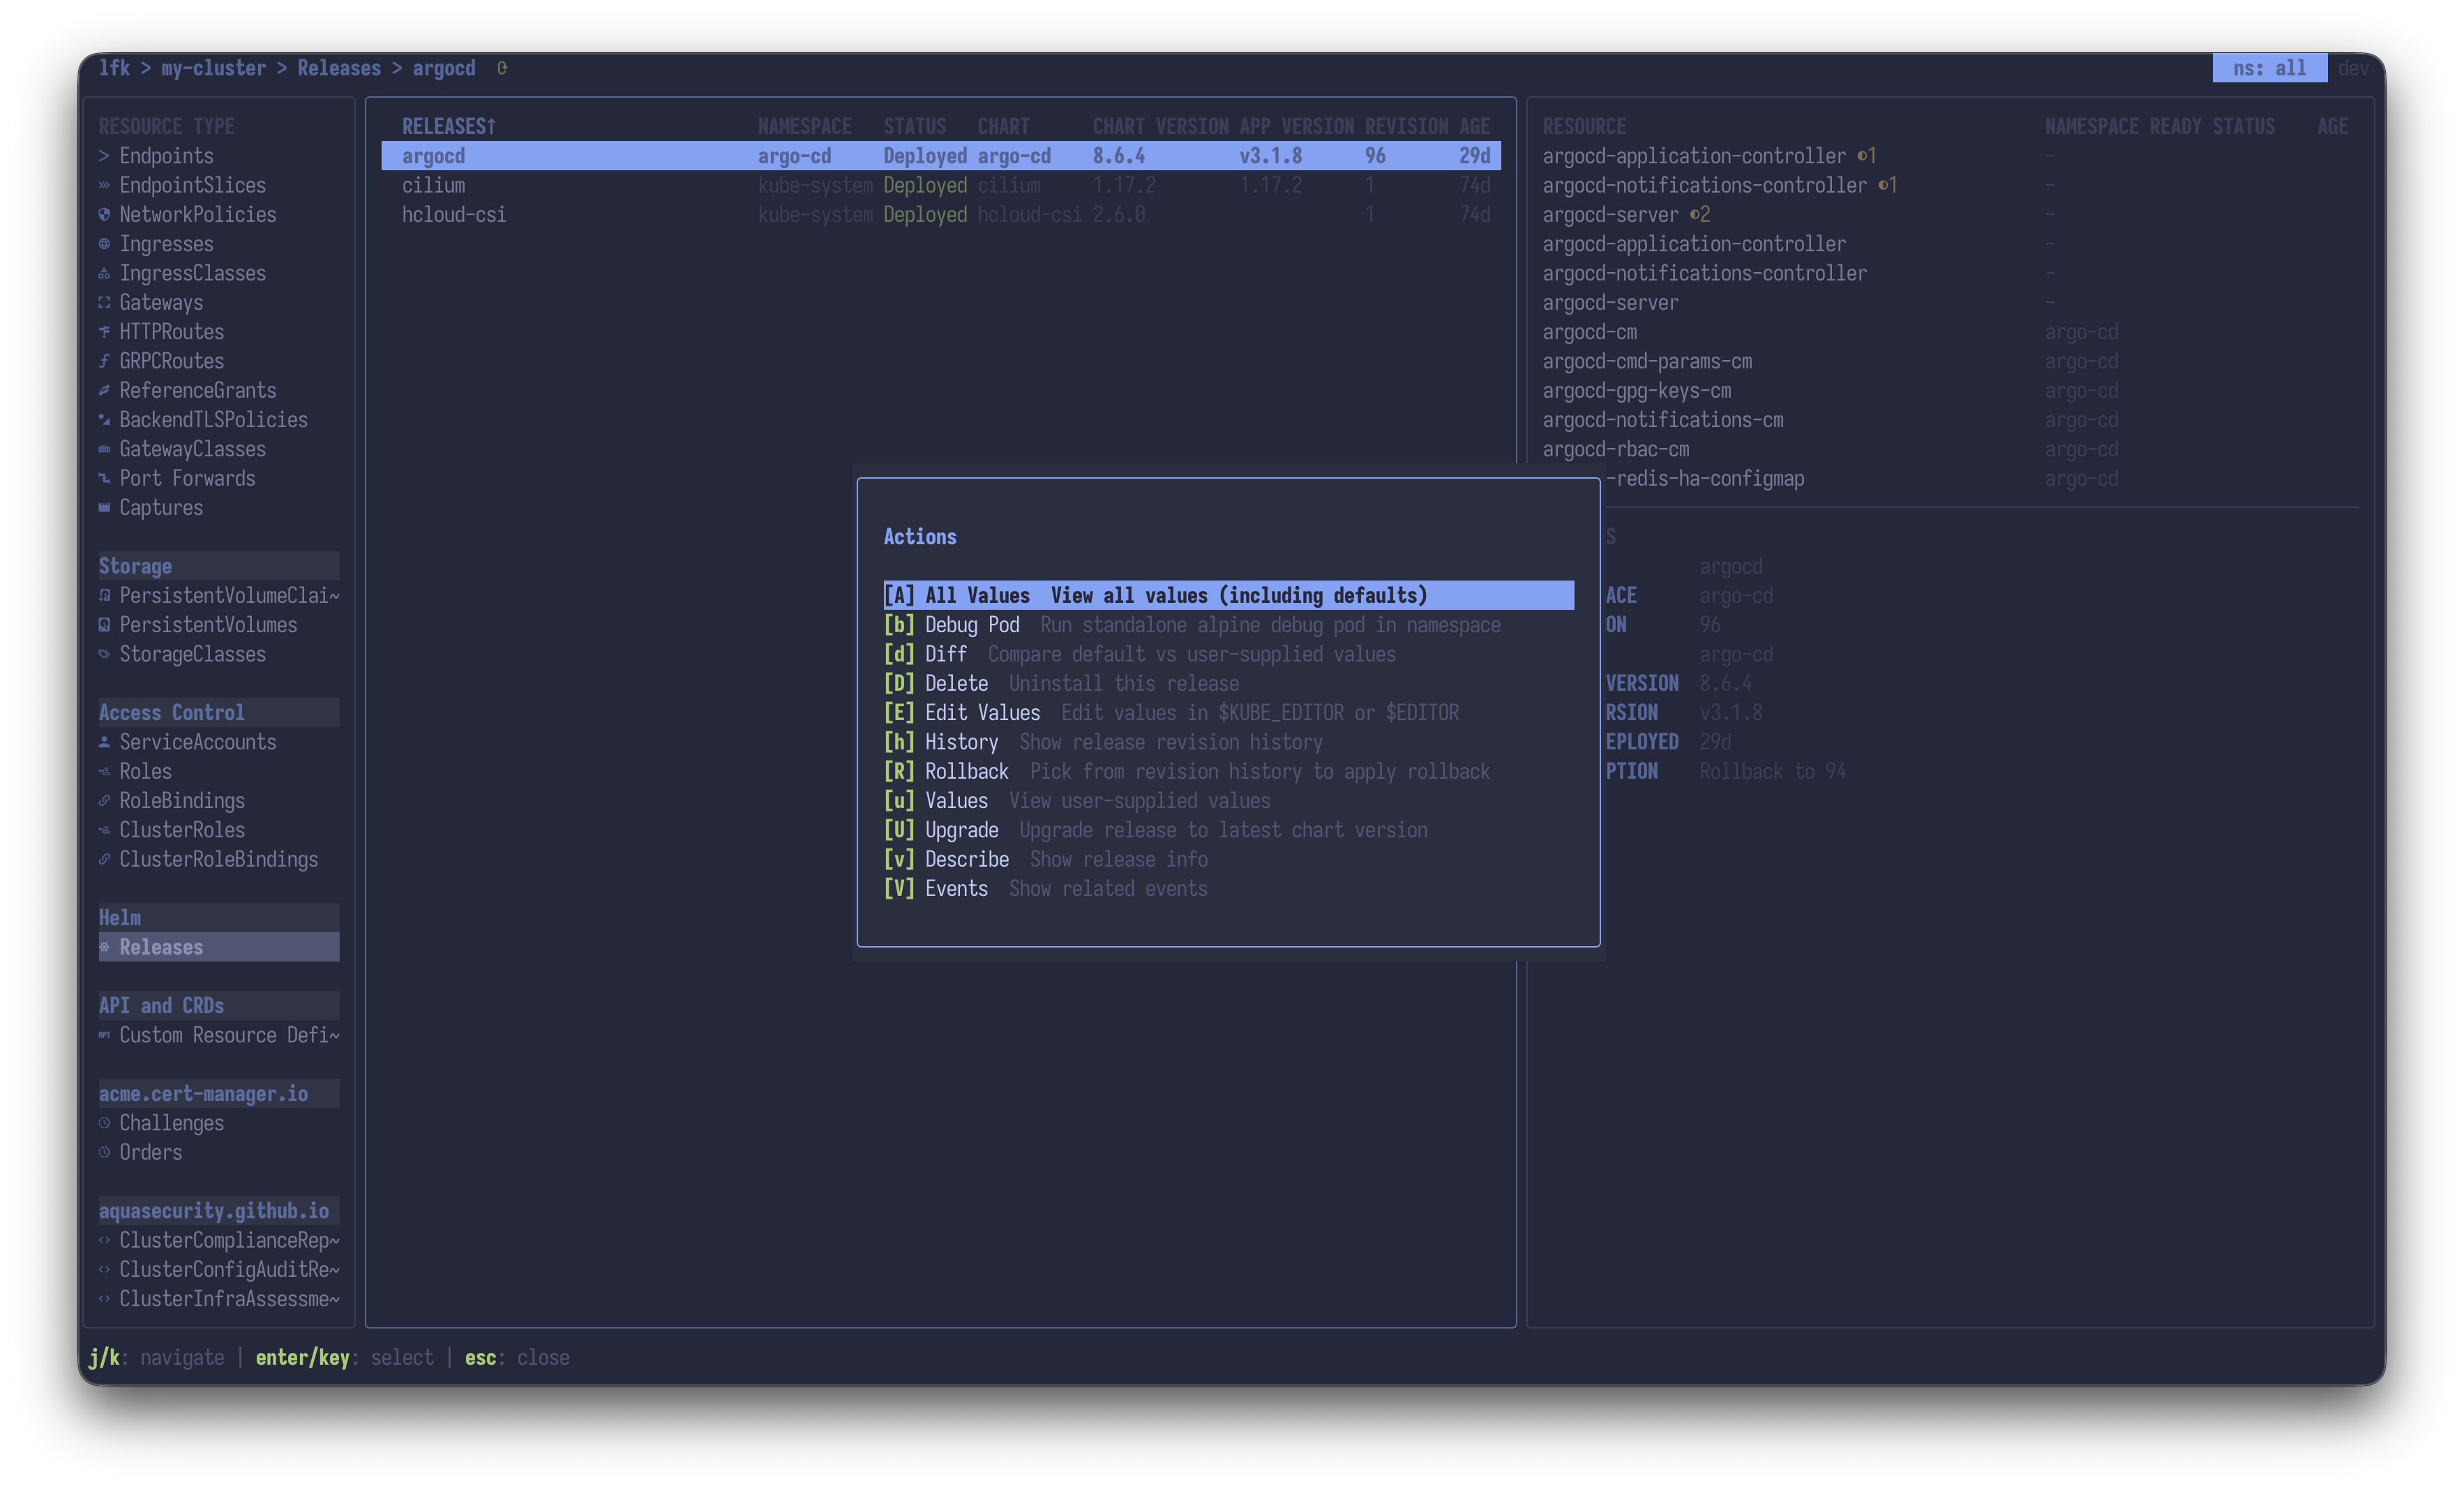2464x1489 pixels.
Task: Click the Releases helm icon
Action: pyautogui.click(x=104, y=947)
